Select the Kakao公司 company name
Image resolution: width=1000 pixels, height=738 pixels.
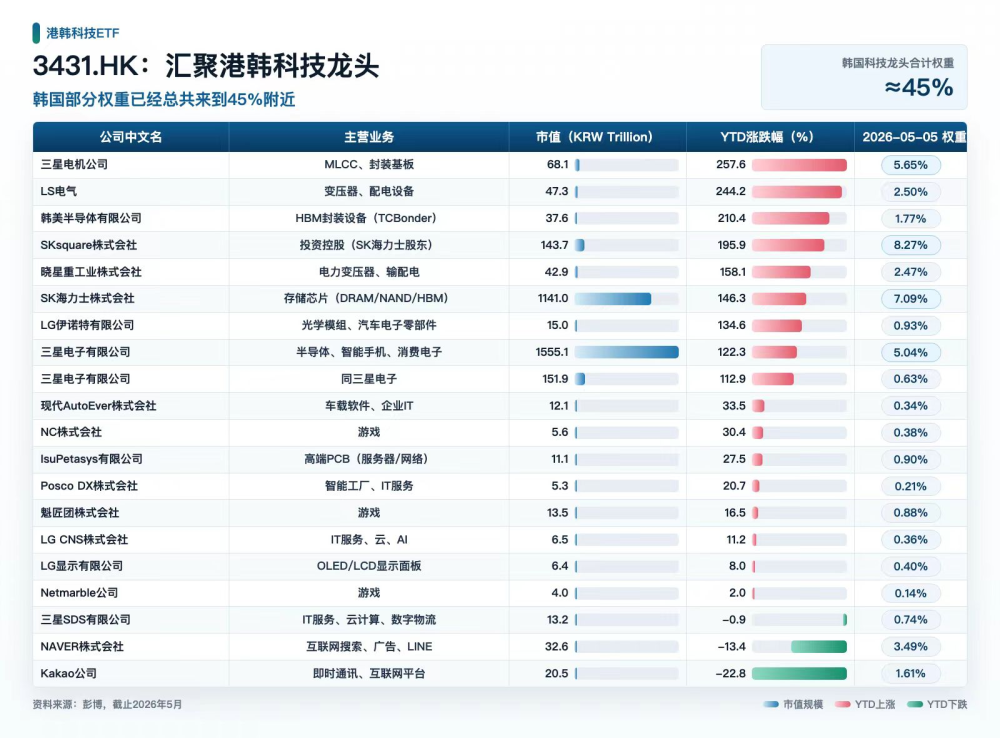tap(69, 673)
